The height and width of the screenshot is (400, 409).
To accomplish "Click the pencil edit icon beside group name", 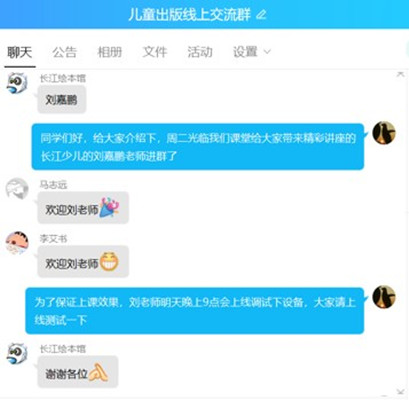I will (262, 15).
